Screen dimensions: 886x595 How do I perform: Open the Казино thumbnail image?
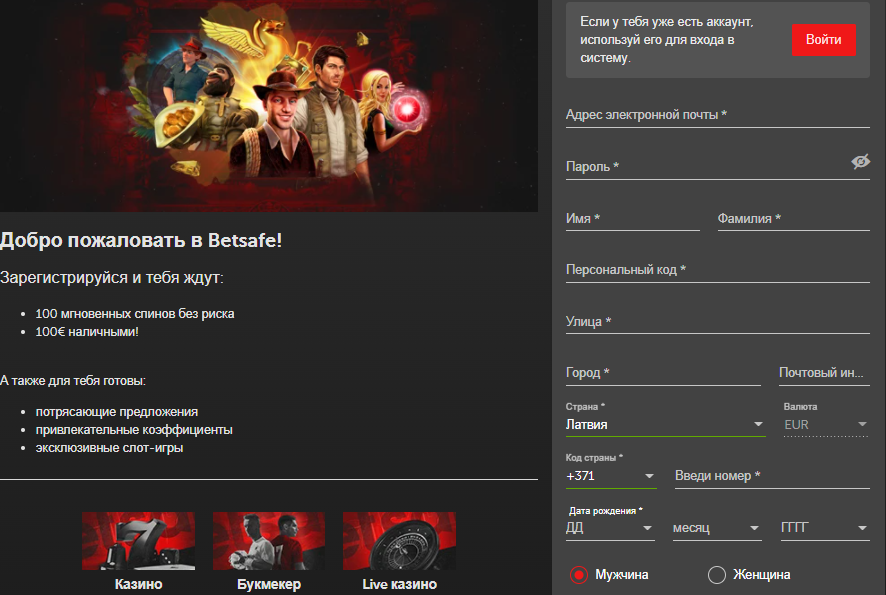(x=138, y=541)
